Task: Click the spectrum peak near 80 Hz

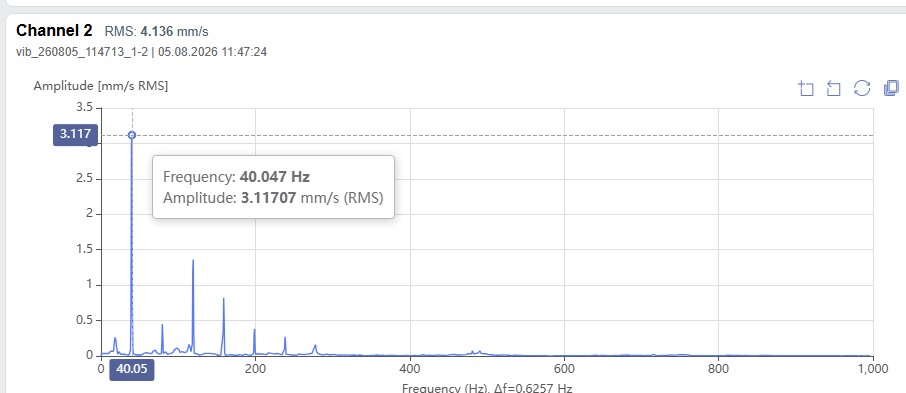Action: tap(162, 325)
